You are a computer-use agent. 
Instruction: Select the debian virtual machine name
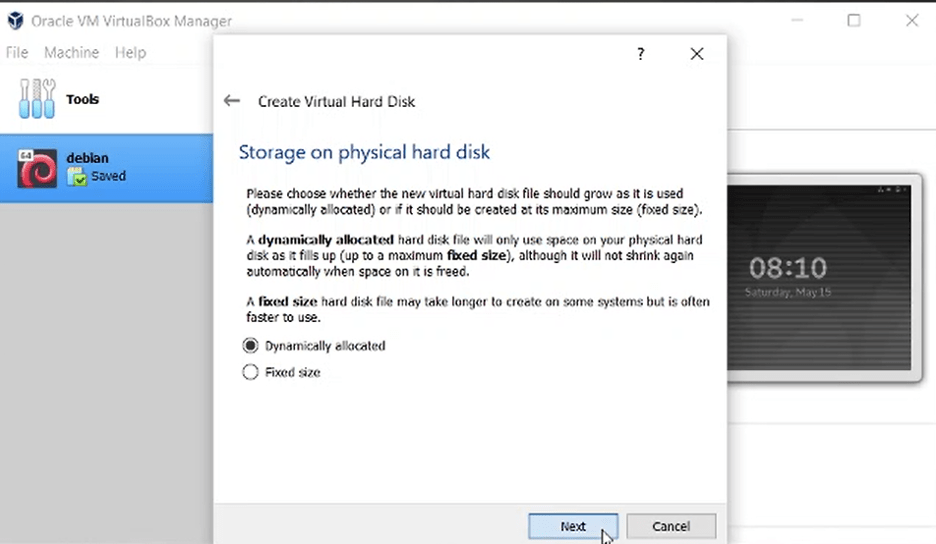point(87,158)
